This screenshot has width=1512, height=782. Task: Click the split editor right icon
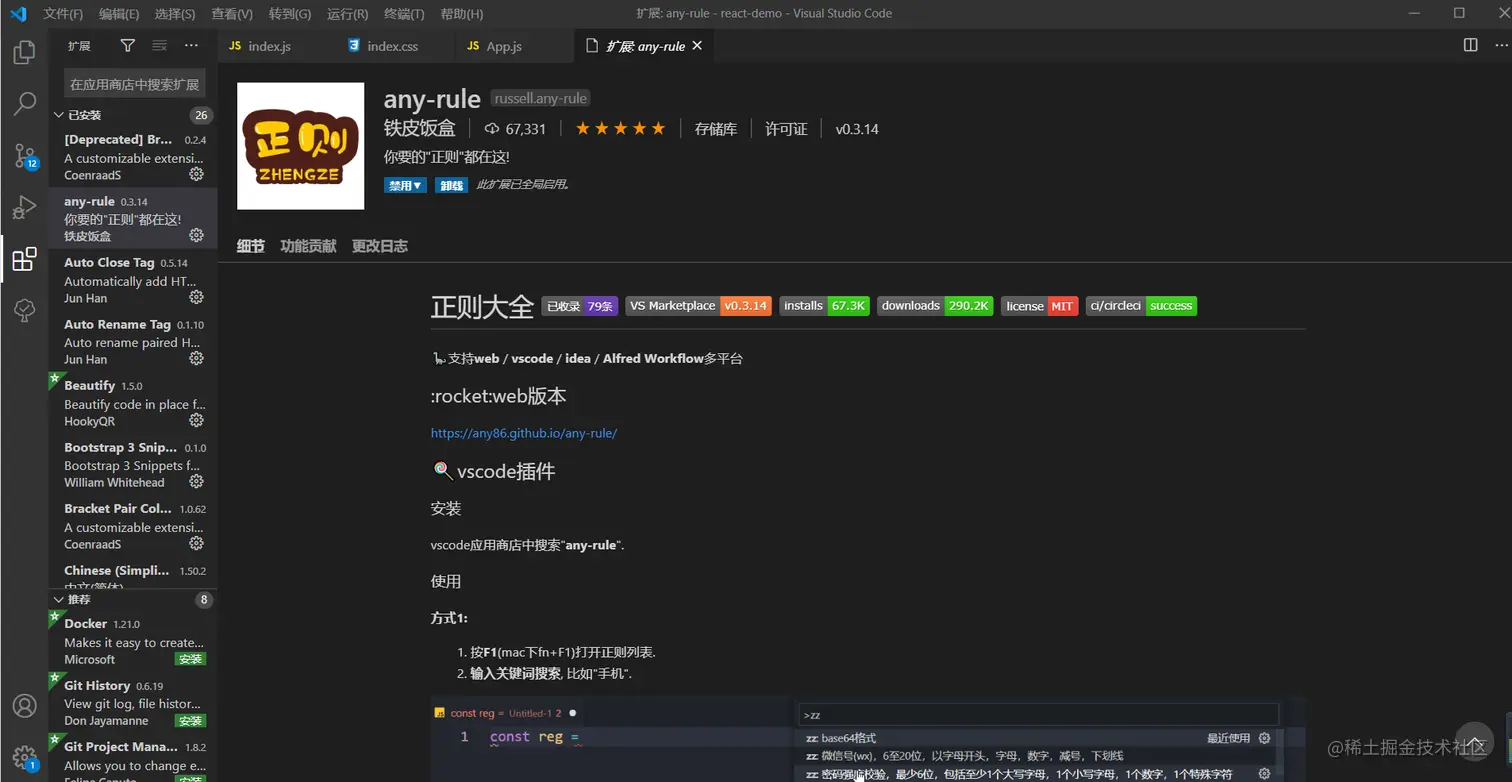coord(1470,45)
